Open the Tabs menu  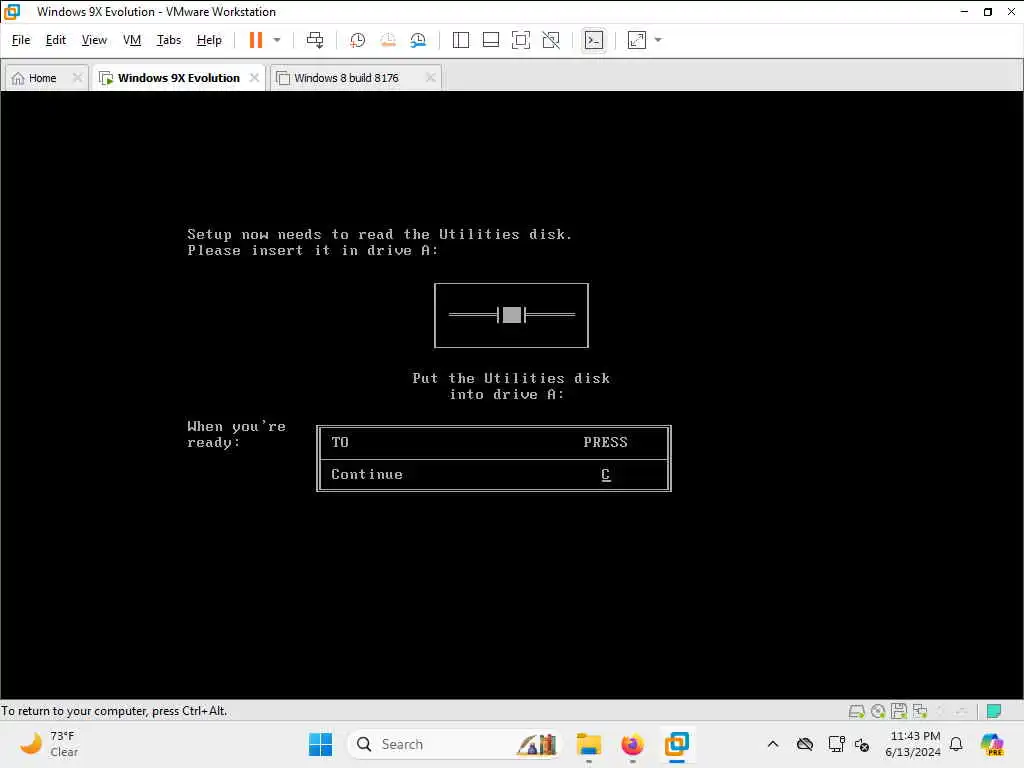click(x=168, y=40)
